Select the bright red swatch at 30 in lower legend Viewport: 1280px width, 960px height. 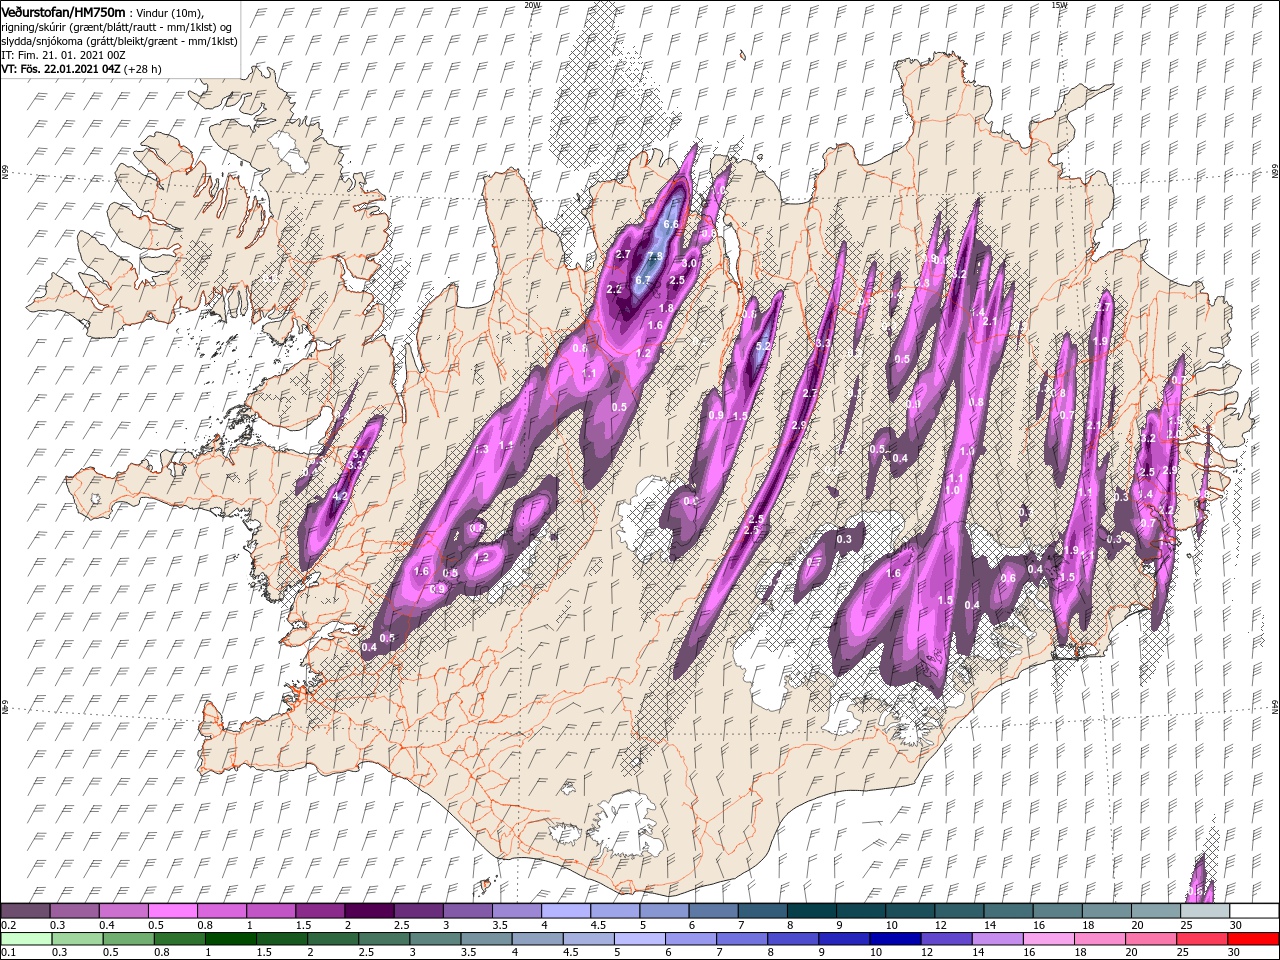coord(1253,939)
